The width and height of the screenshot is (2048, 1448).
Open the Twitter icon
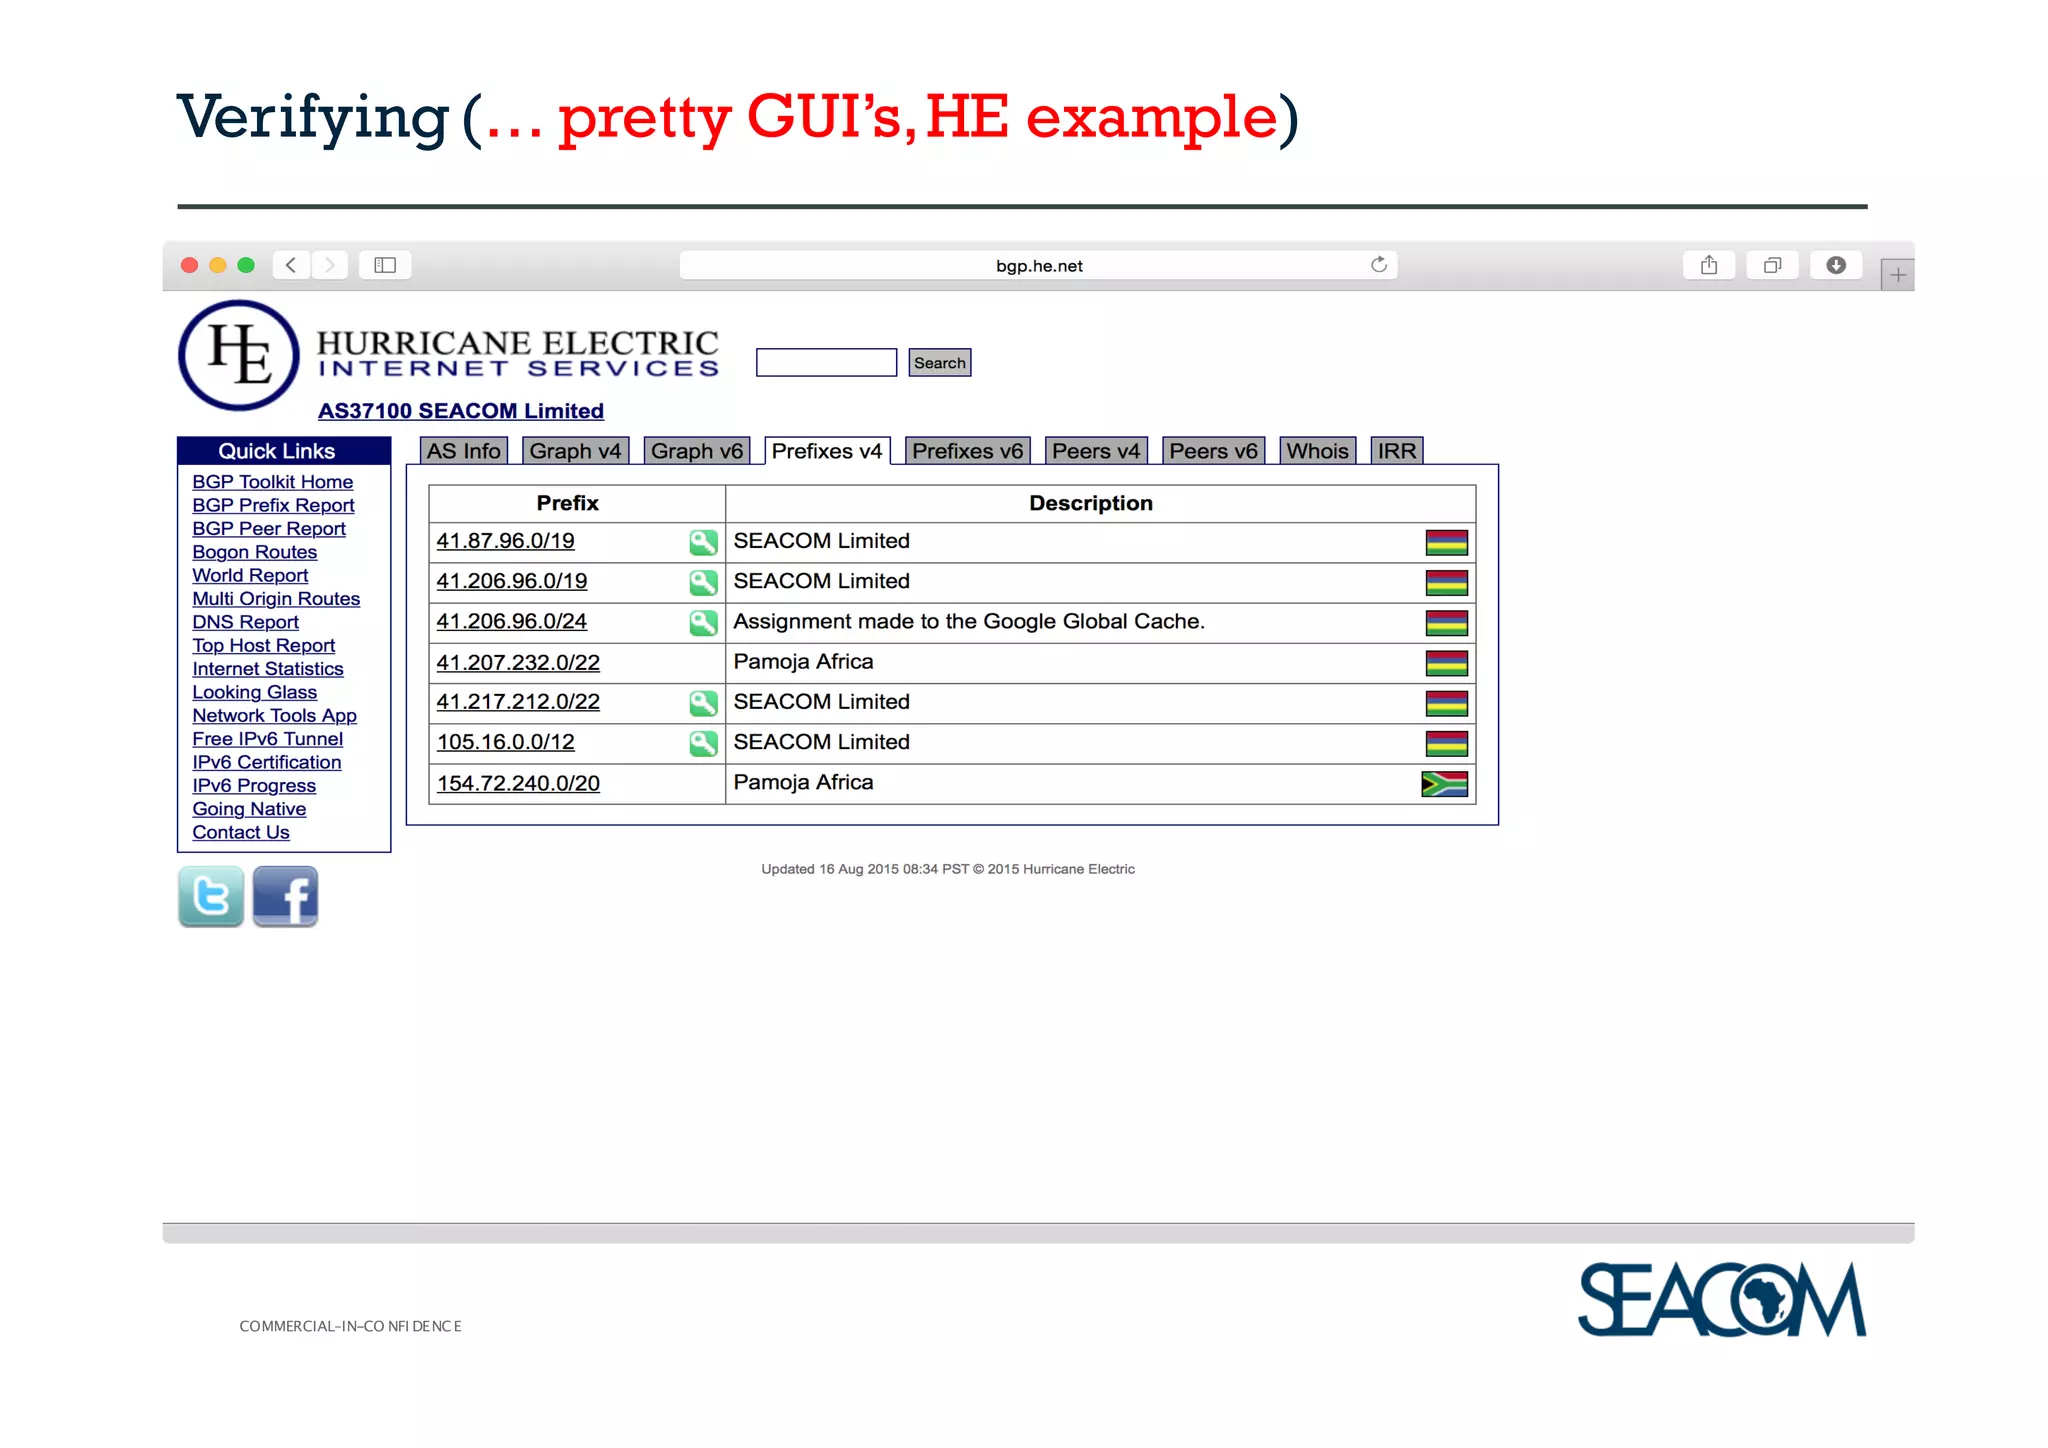[x=211, y=897]
